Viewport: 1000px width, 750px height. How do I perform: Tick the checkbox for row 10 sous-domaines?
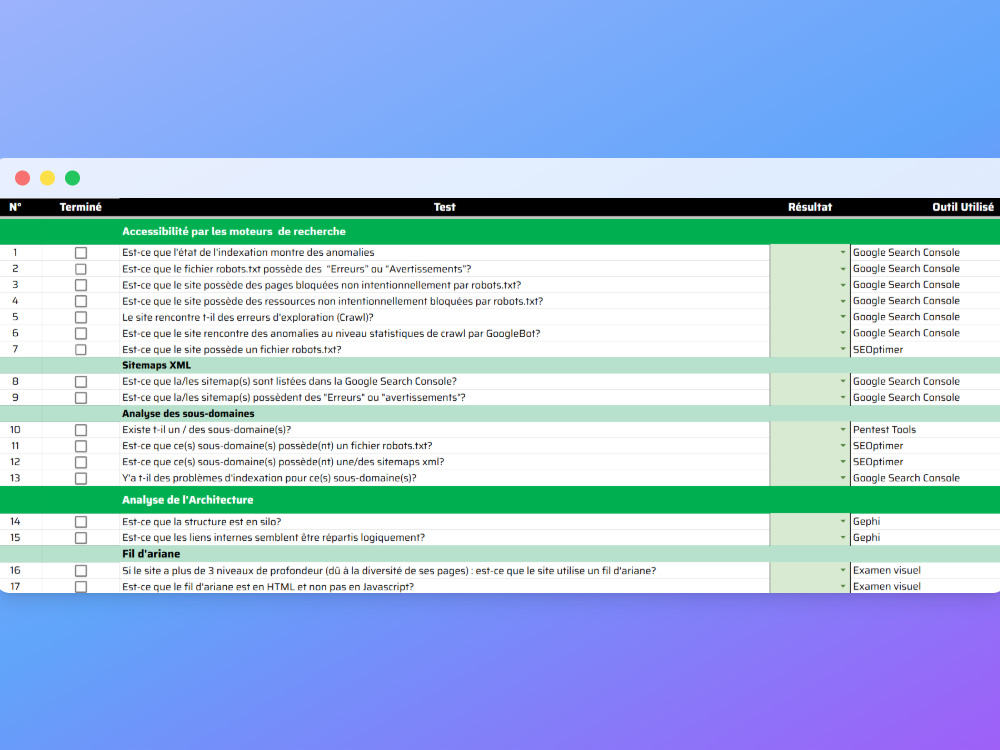[x=81, y=430]
